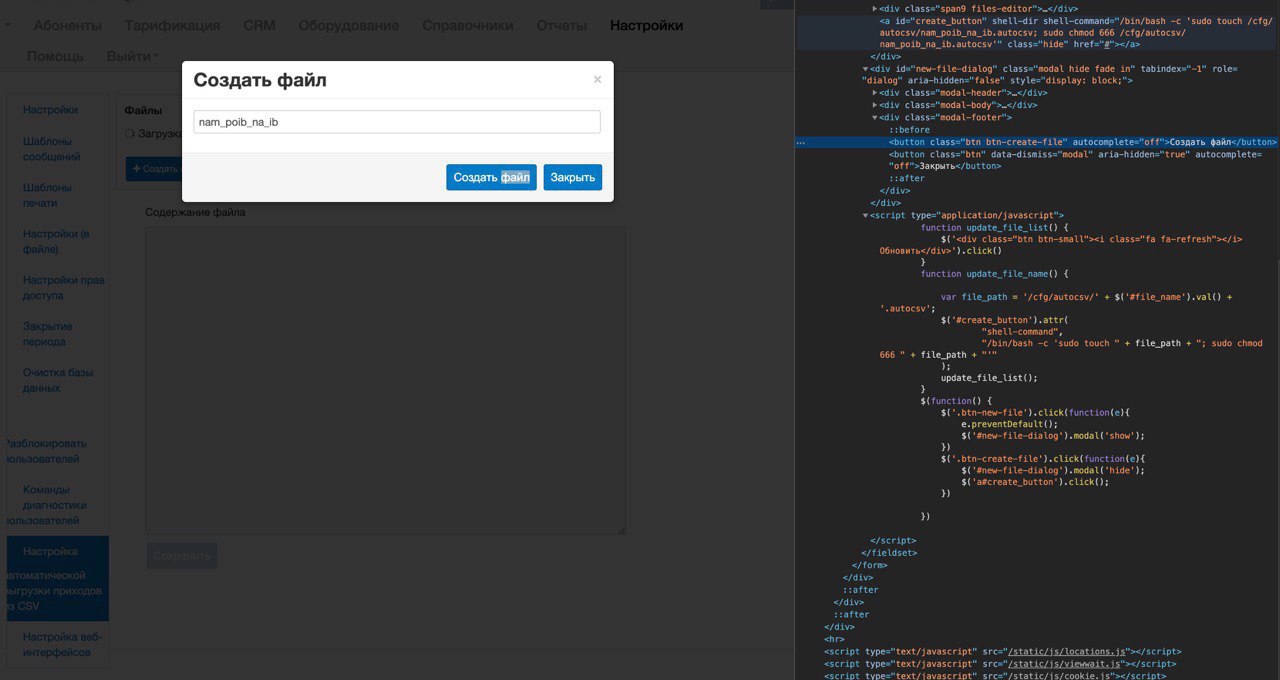The height and width of the screenshot is (680, 1280).
Task: Select the closing form tag line
Action: (869, 565)
